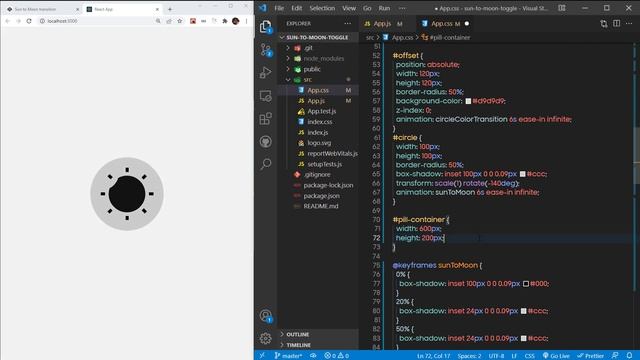This screenshot has height=360, width=640.
Task: Open the Run and Debug view
Action: coord(266,73)
